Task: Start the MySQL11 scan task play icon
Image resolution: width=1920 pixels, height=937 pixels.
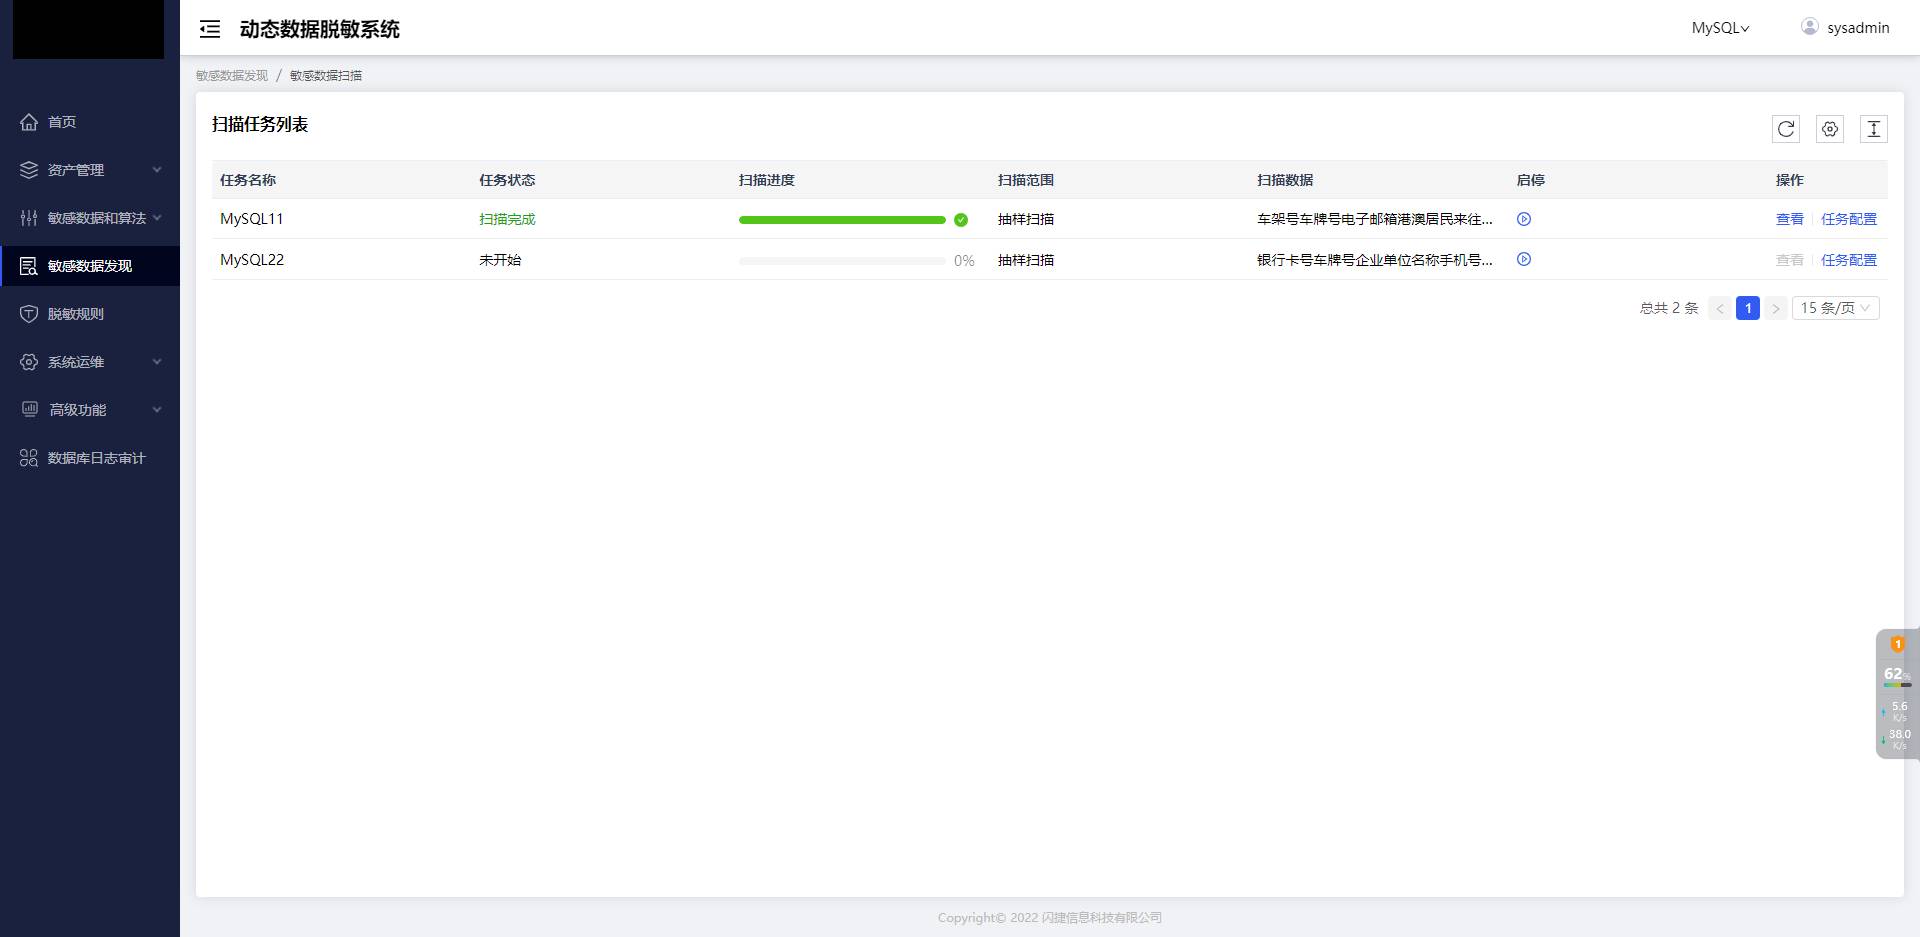Action: tap(1524, 219)
